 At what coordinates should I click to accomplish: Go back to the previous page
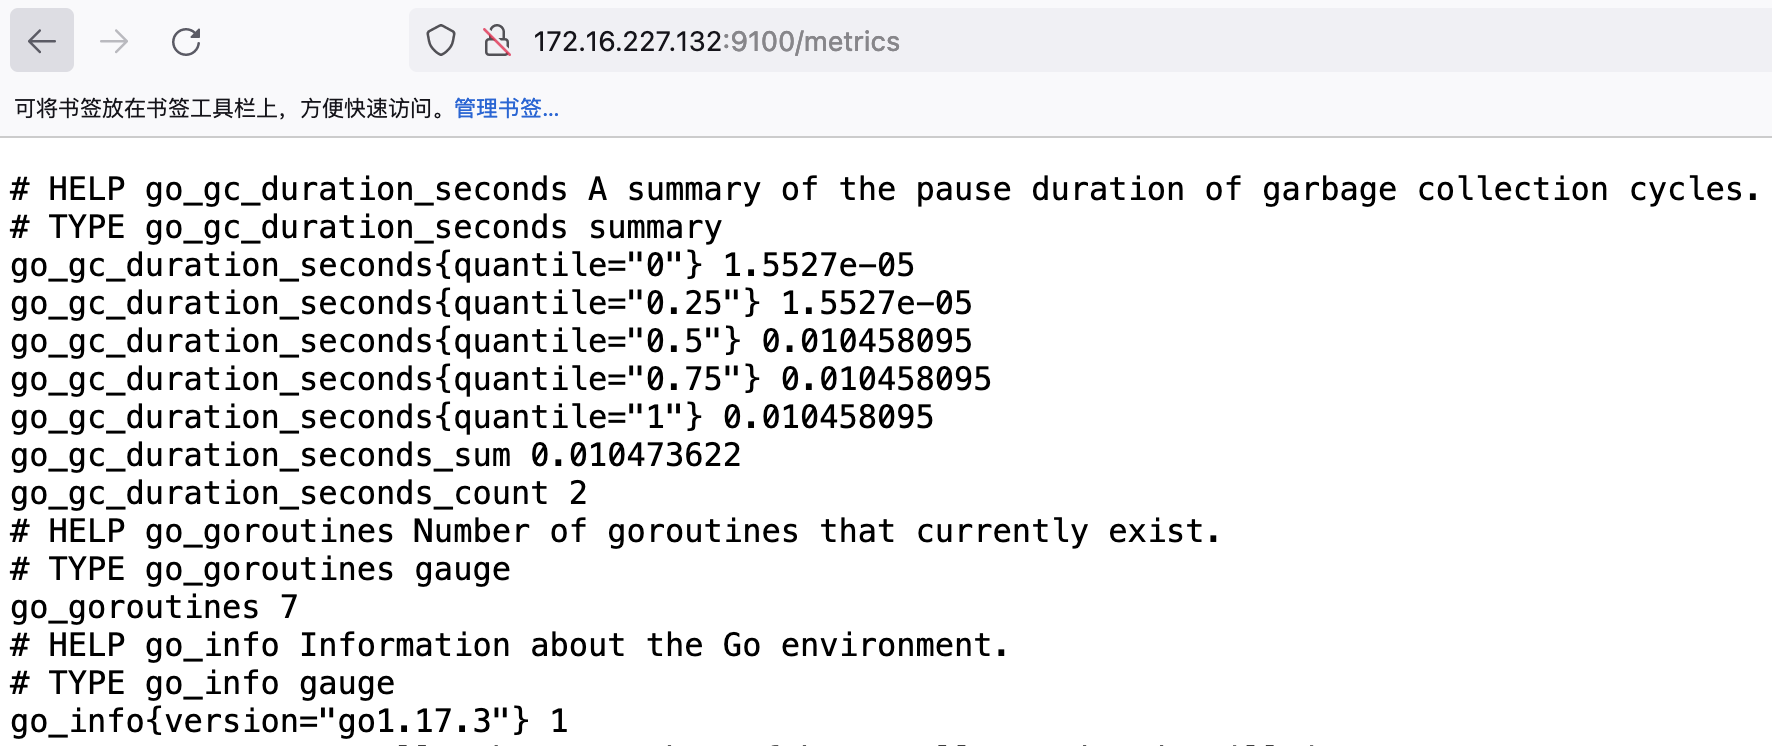pyautogui.click(x=42, y=41)
